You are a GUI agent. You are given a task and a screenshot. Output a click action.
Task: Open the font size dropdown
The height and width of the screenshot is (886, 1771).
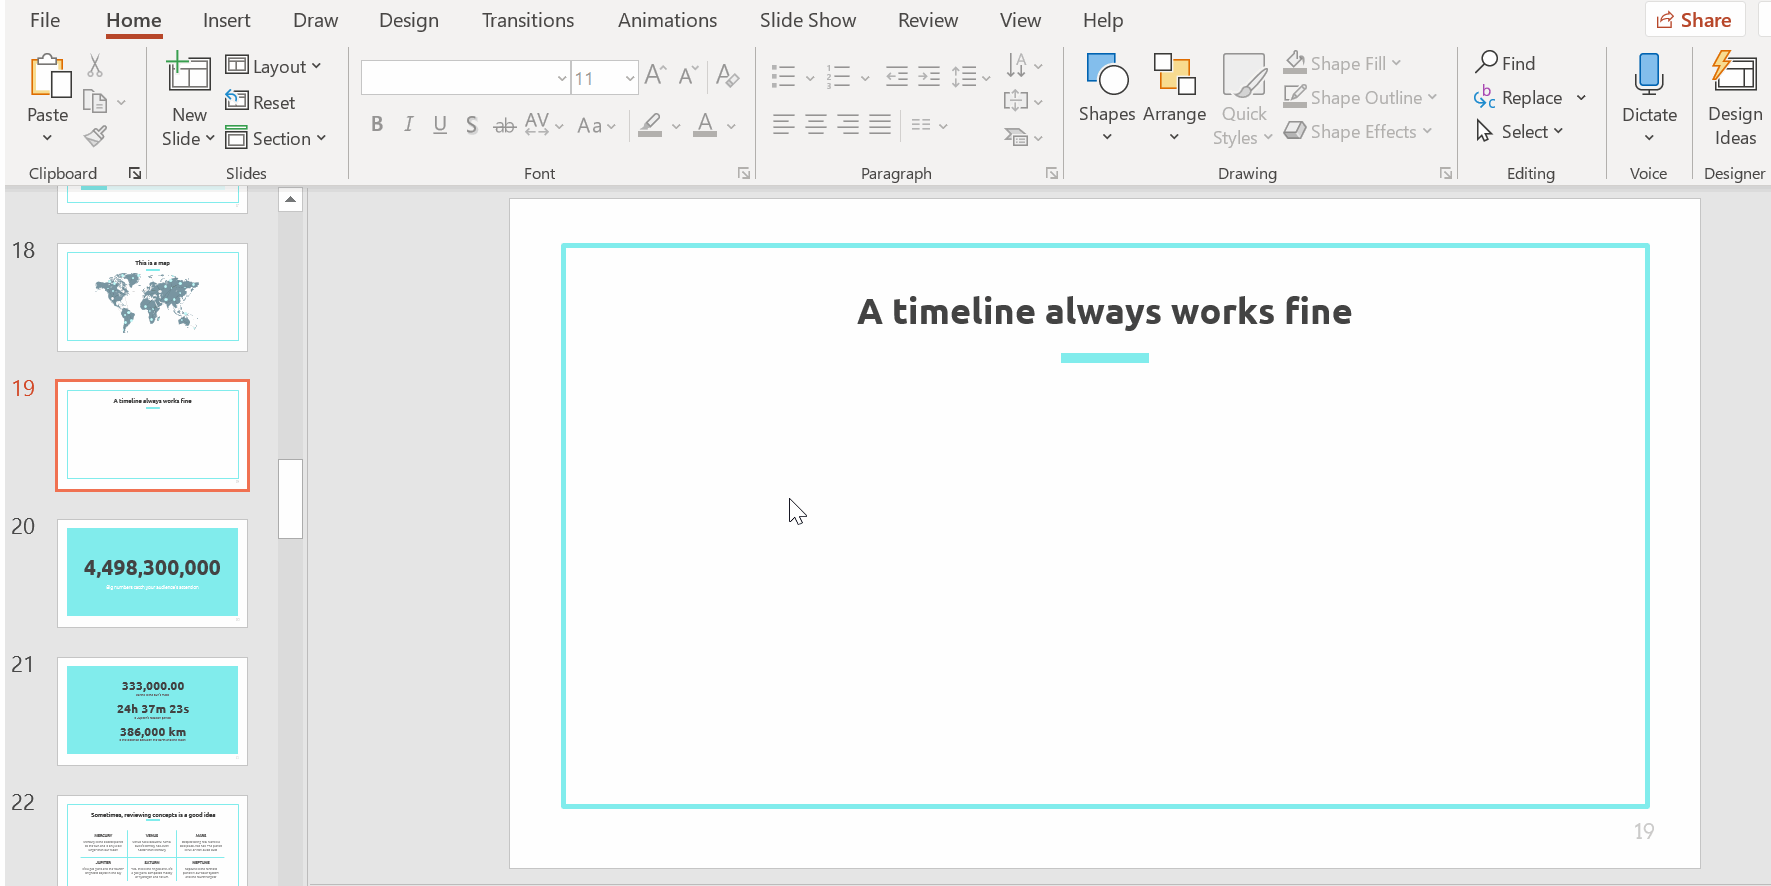click(629, 77)
